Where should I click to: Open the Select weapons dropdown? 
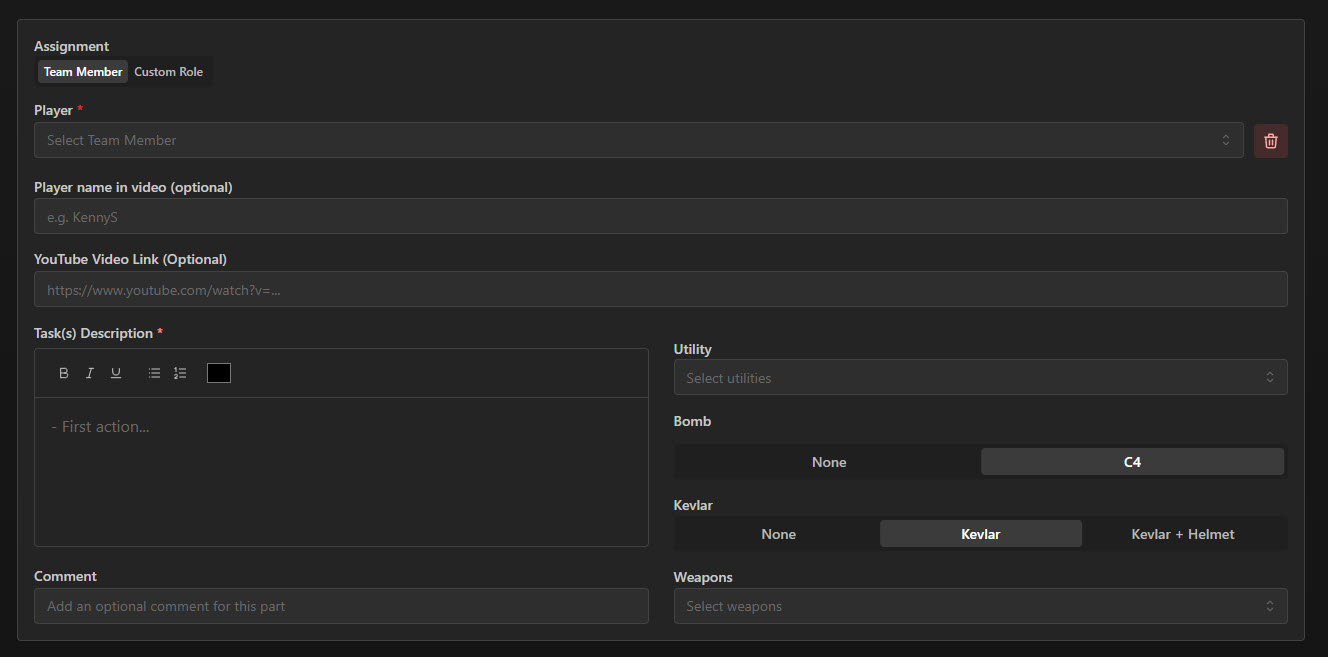point(980,605)
